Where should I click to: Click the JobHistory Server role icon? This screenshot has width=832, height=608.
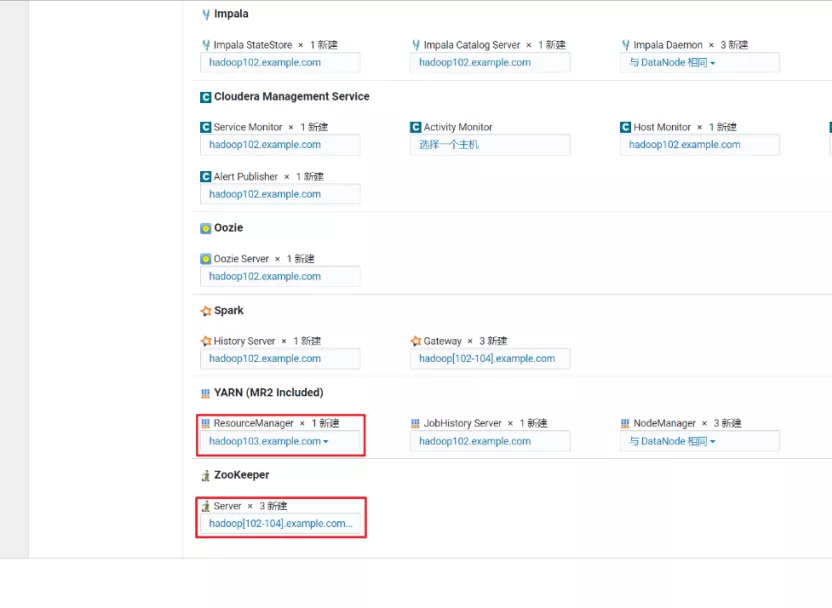415,423
